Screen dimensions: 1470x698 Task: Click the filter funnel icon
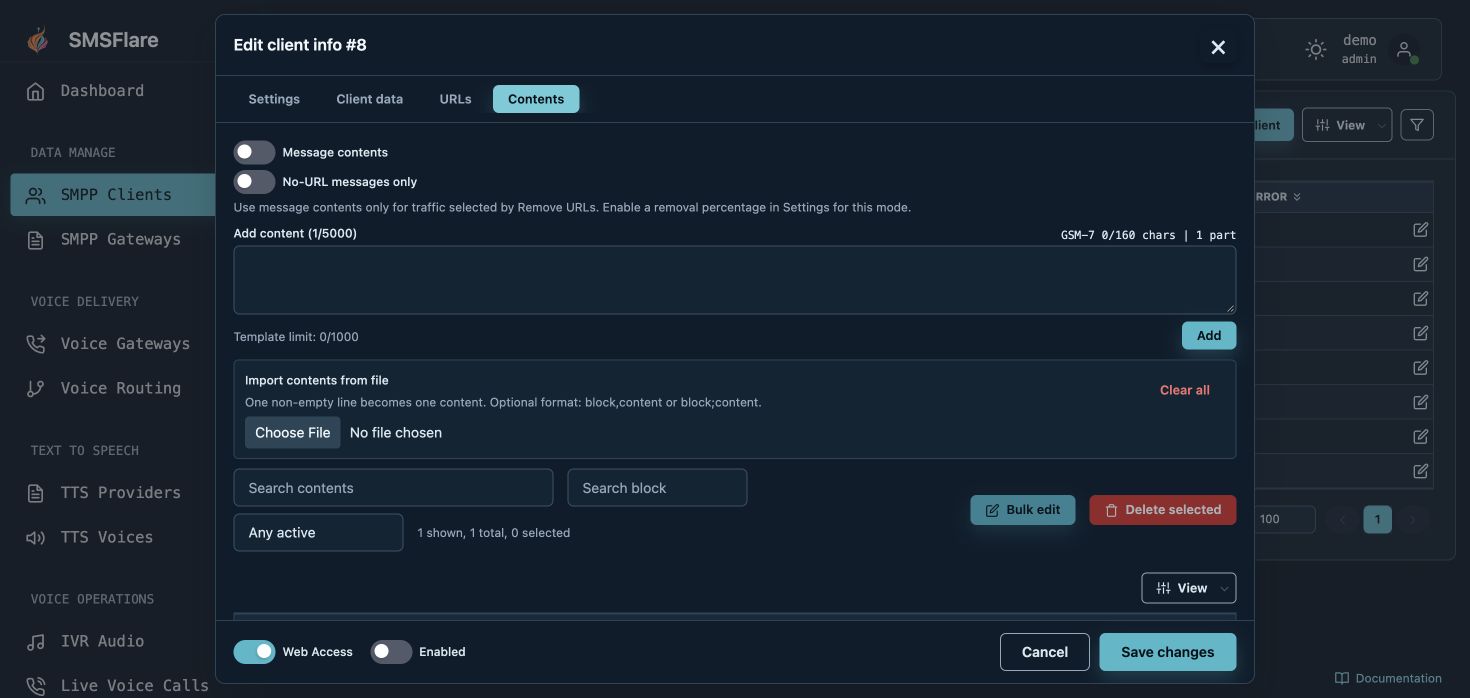pyautogui.click(x=1417, y=125)
